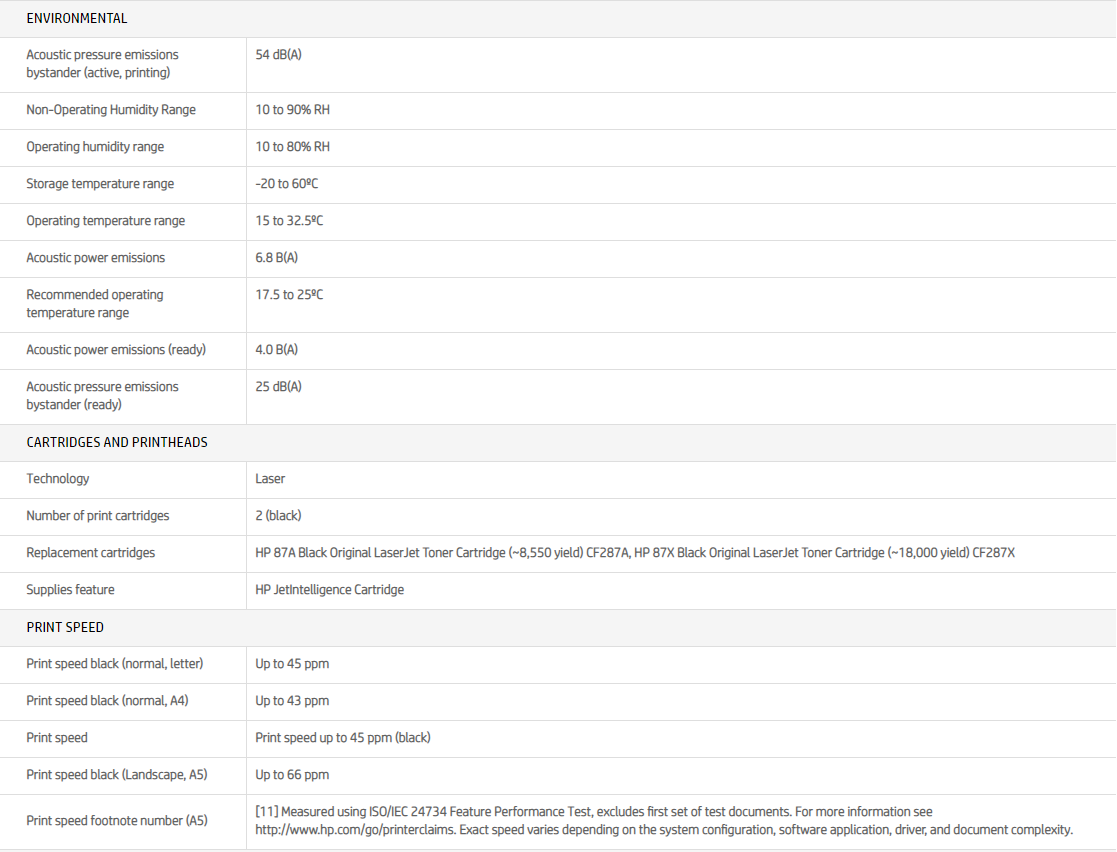Click the PRINT SPEED section header
The height and width of the screenshot is (852, 1117).
65,627
